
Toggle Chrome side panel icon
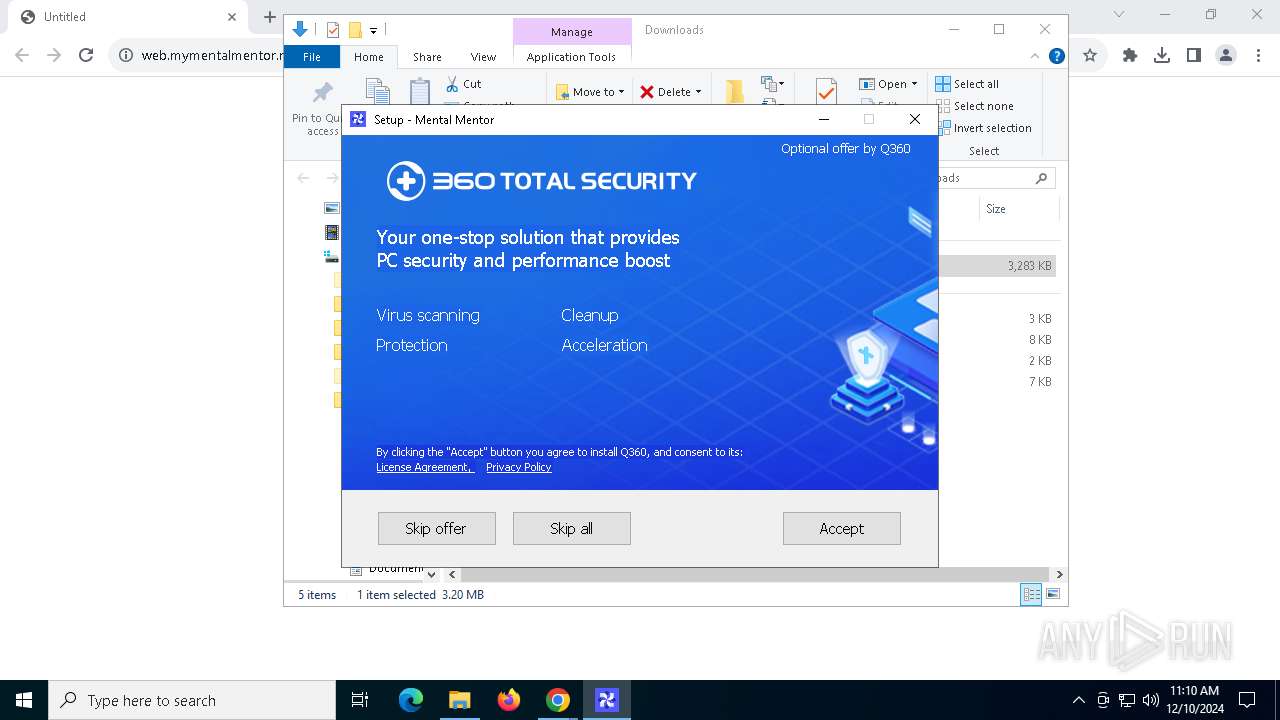[x=1194, y=56]
